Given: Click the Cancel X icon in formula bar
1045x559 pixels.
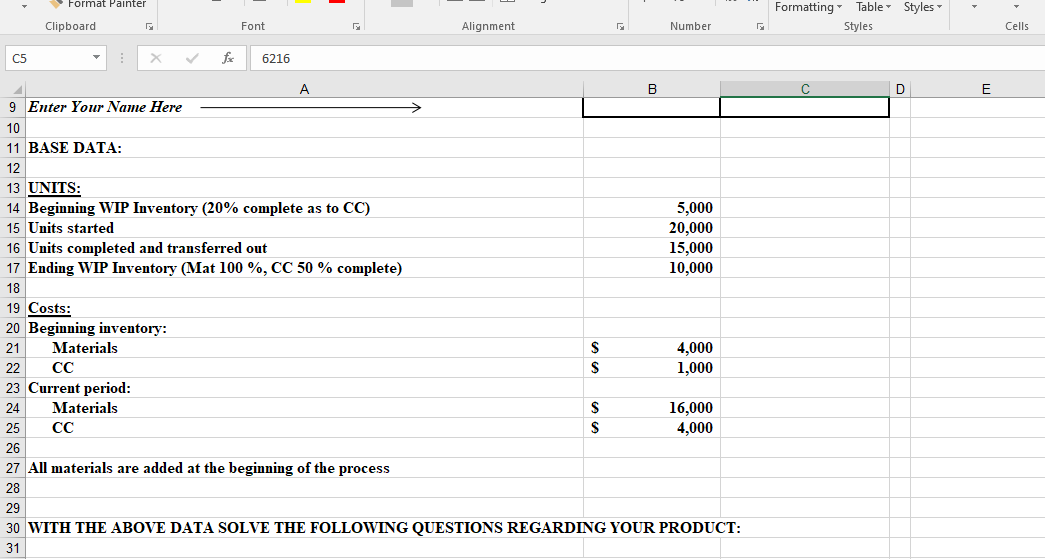Looking at the screenshot, I should (x=155, y=59).
